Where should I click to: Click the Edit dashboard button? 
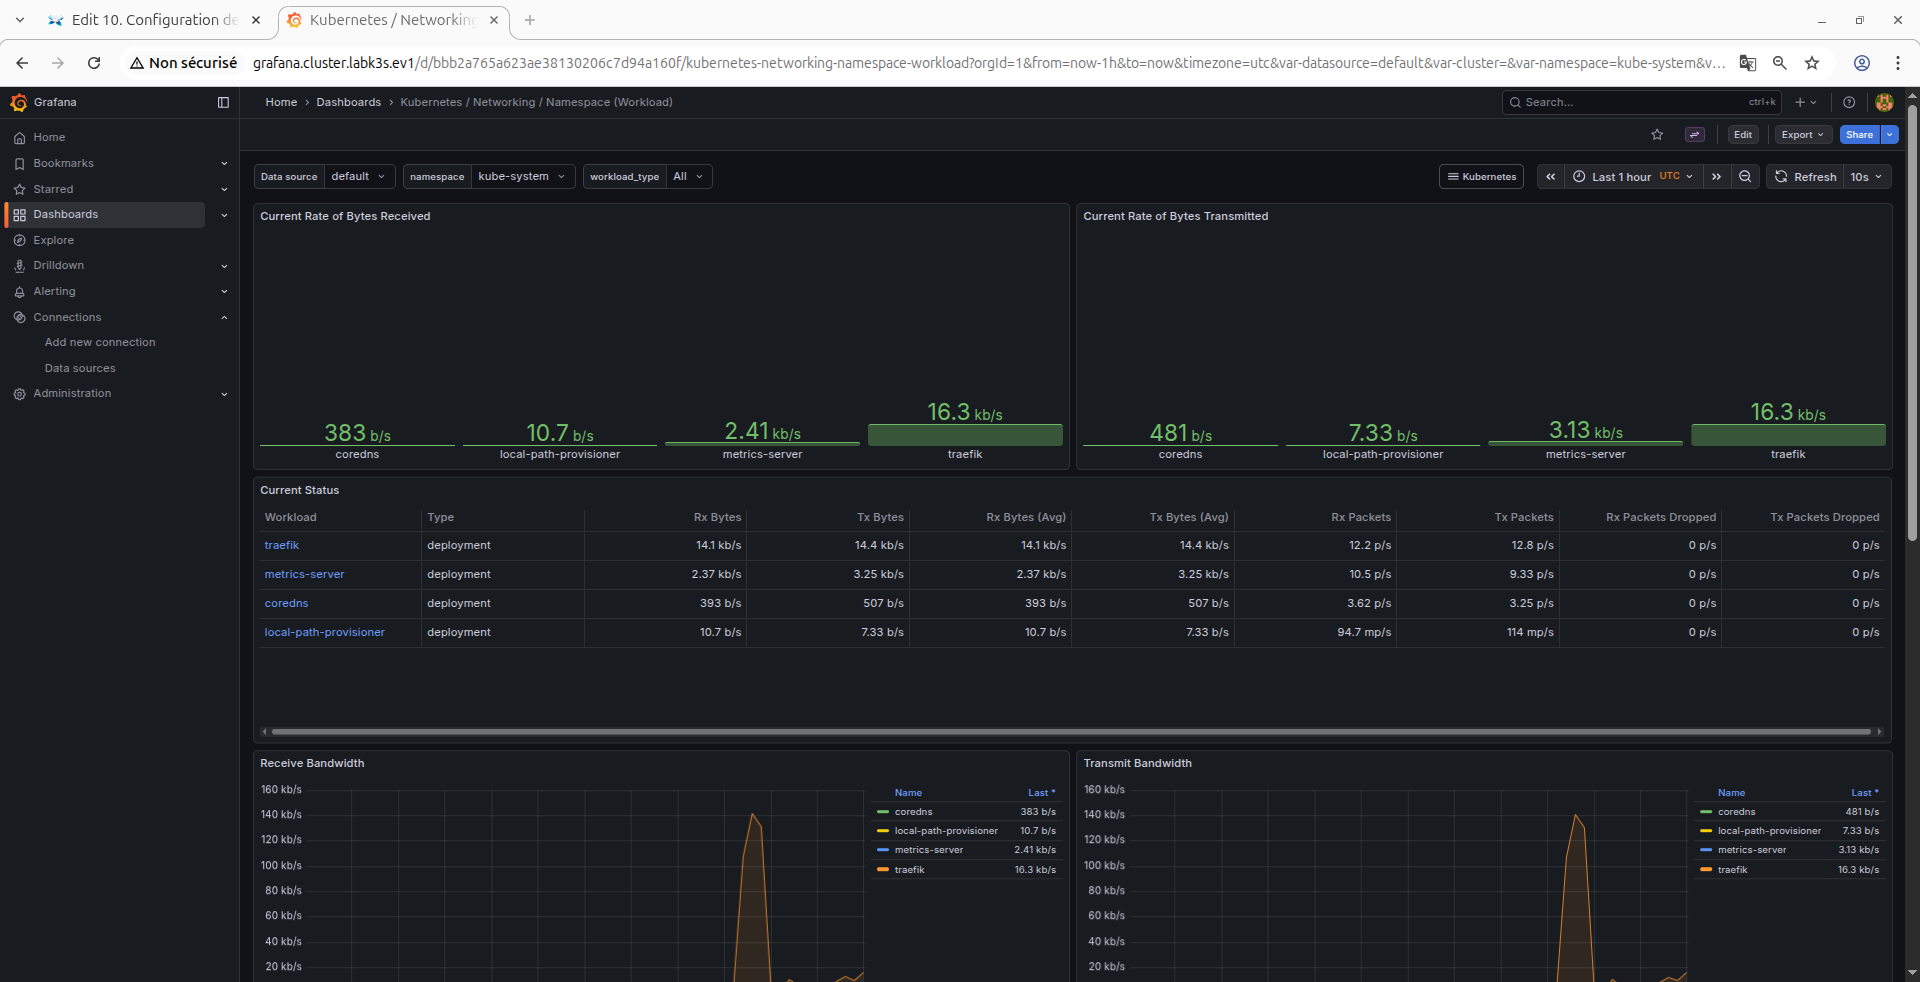click(1743, 135)
